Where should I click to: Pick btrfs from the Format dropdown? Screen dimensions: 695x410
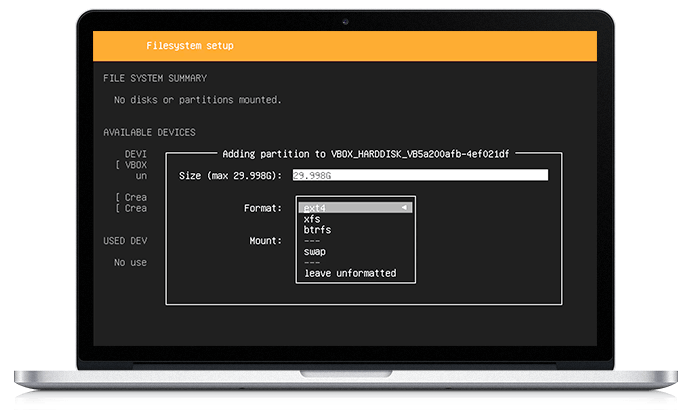pyautogui.click(x=317, y=230)
